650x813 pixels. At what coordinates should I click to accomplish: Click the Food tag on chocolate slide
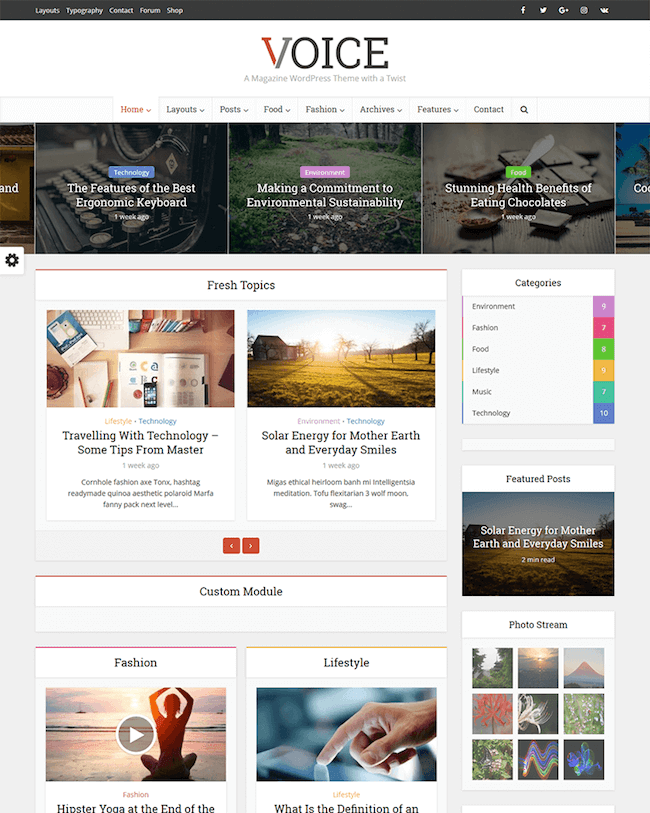[518, 172]
